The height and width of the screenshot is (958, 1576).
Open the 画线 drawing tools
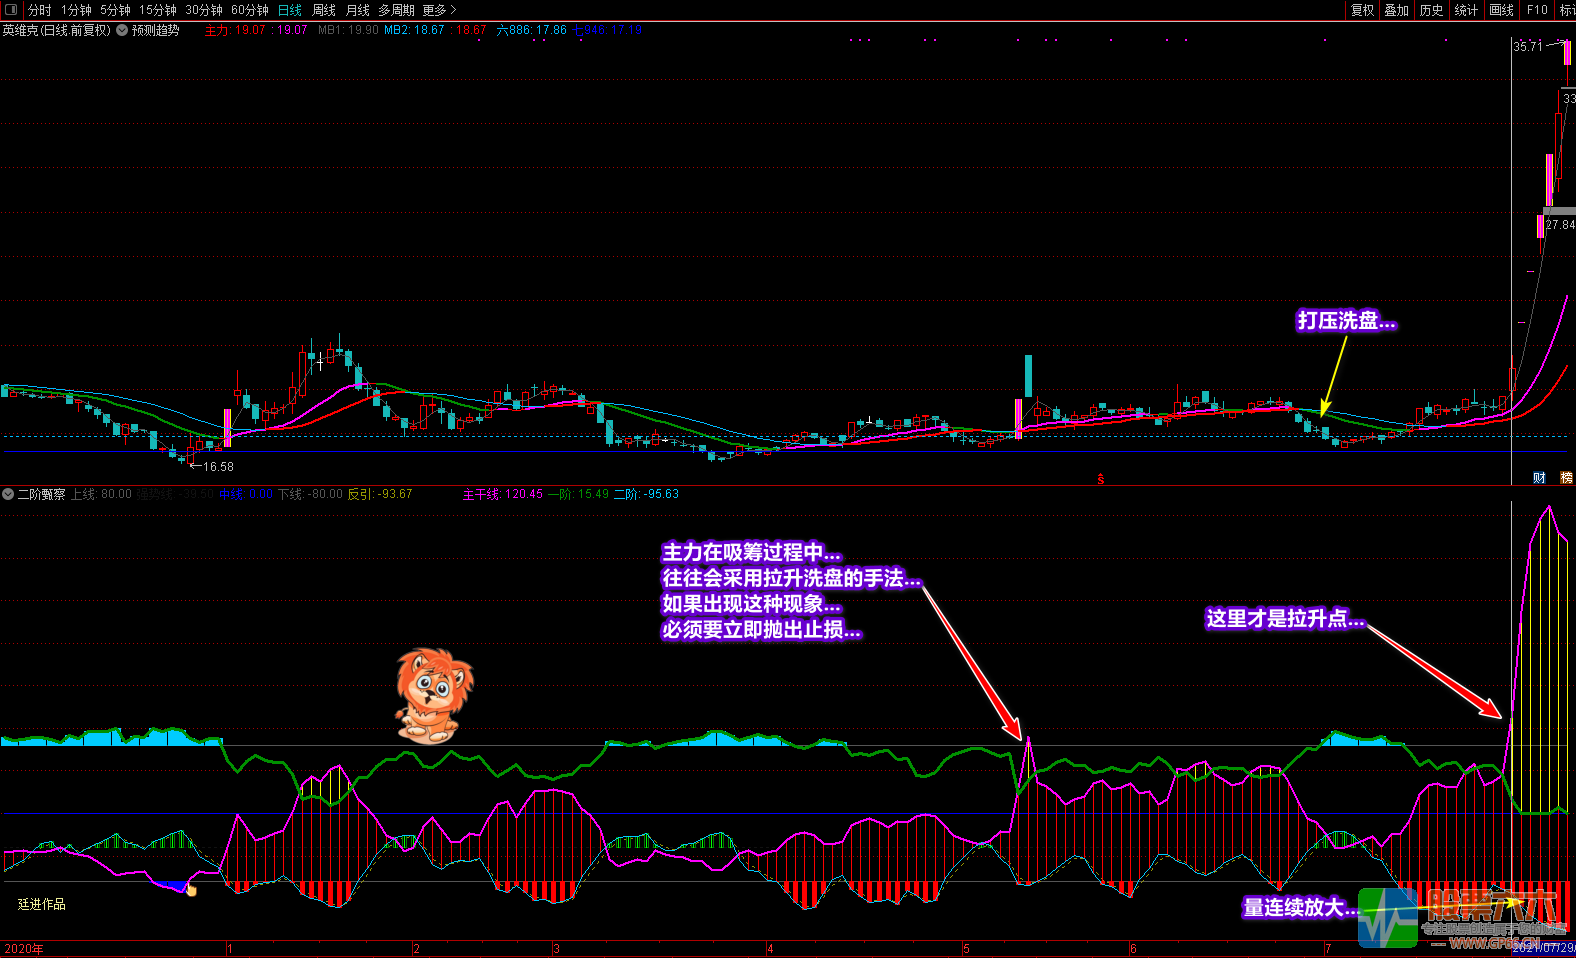coord(1501,10)
